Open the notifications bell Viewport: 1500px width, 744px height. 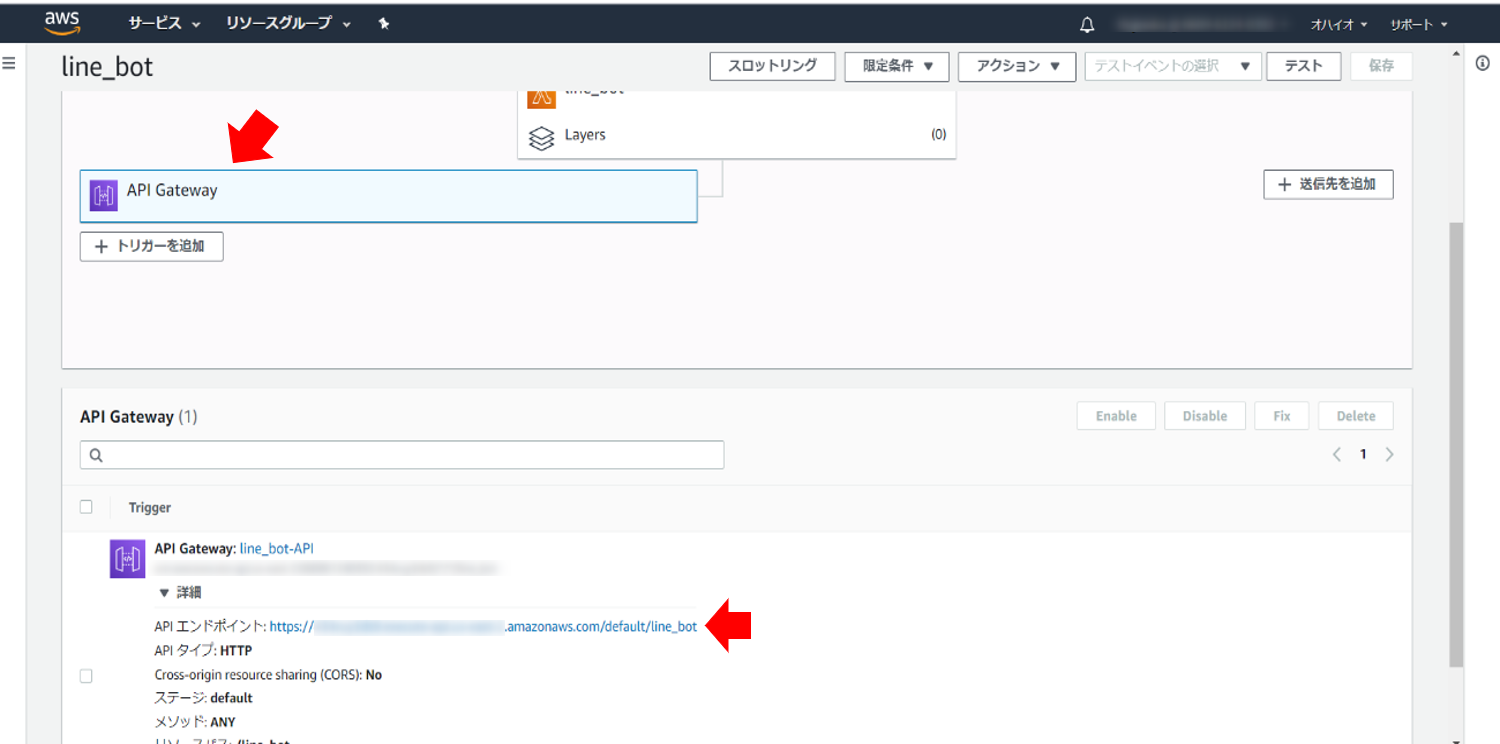click(x=1088, y=25)
